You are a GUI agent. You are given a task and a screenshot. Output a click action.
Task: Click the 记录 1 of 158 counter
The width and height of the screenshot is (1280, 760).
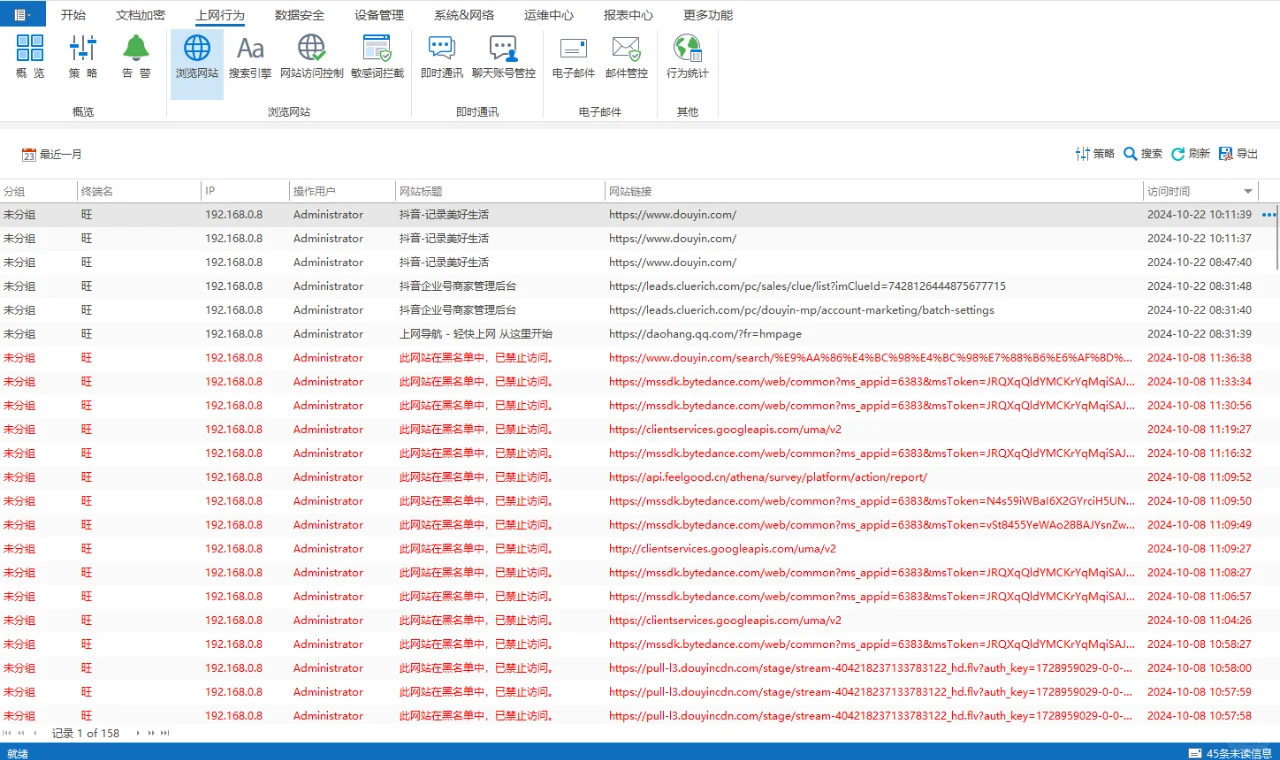click(x=85, y=733)
